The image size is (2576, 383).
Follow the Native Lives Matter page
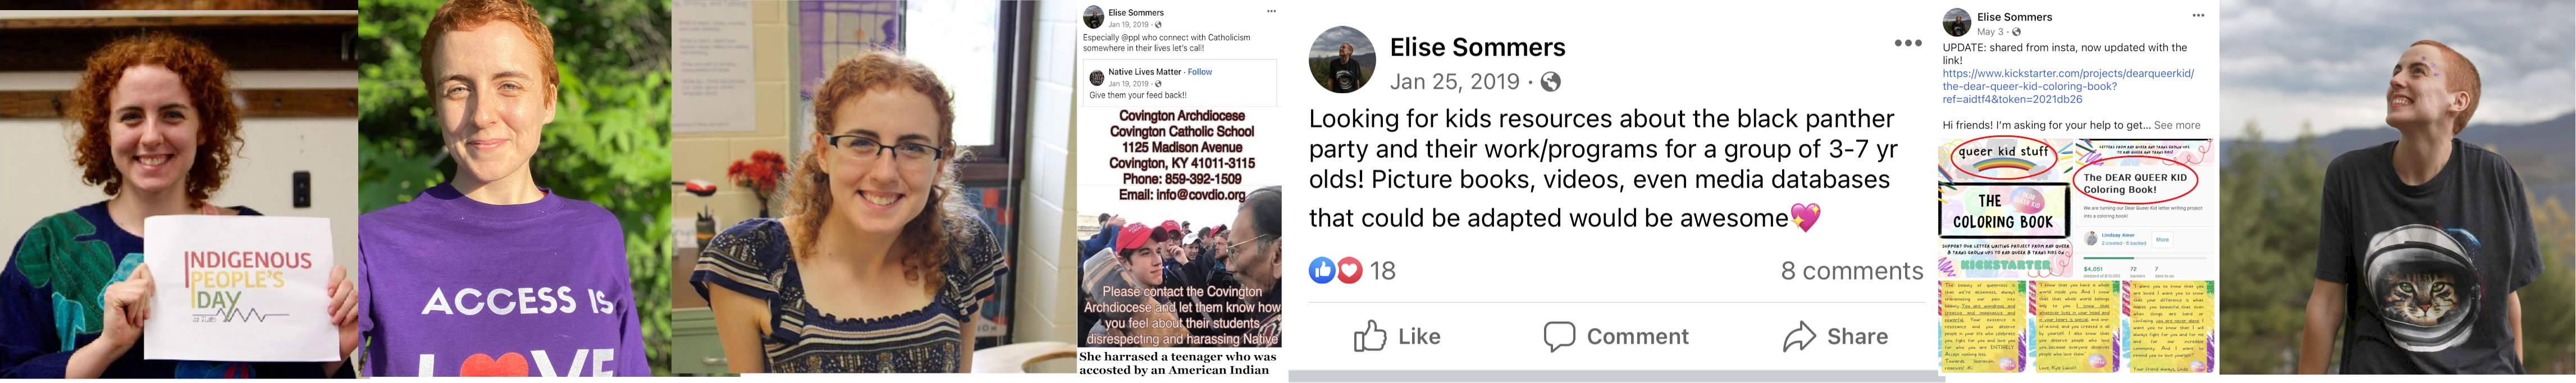(1200, 72)
